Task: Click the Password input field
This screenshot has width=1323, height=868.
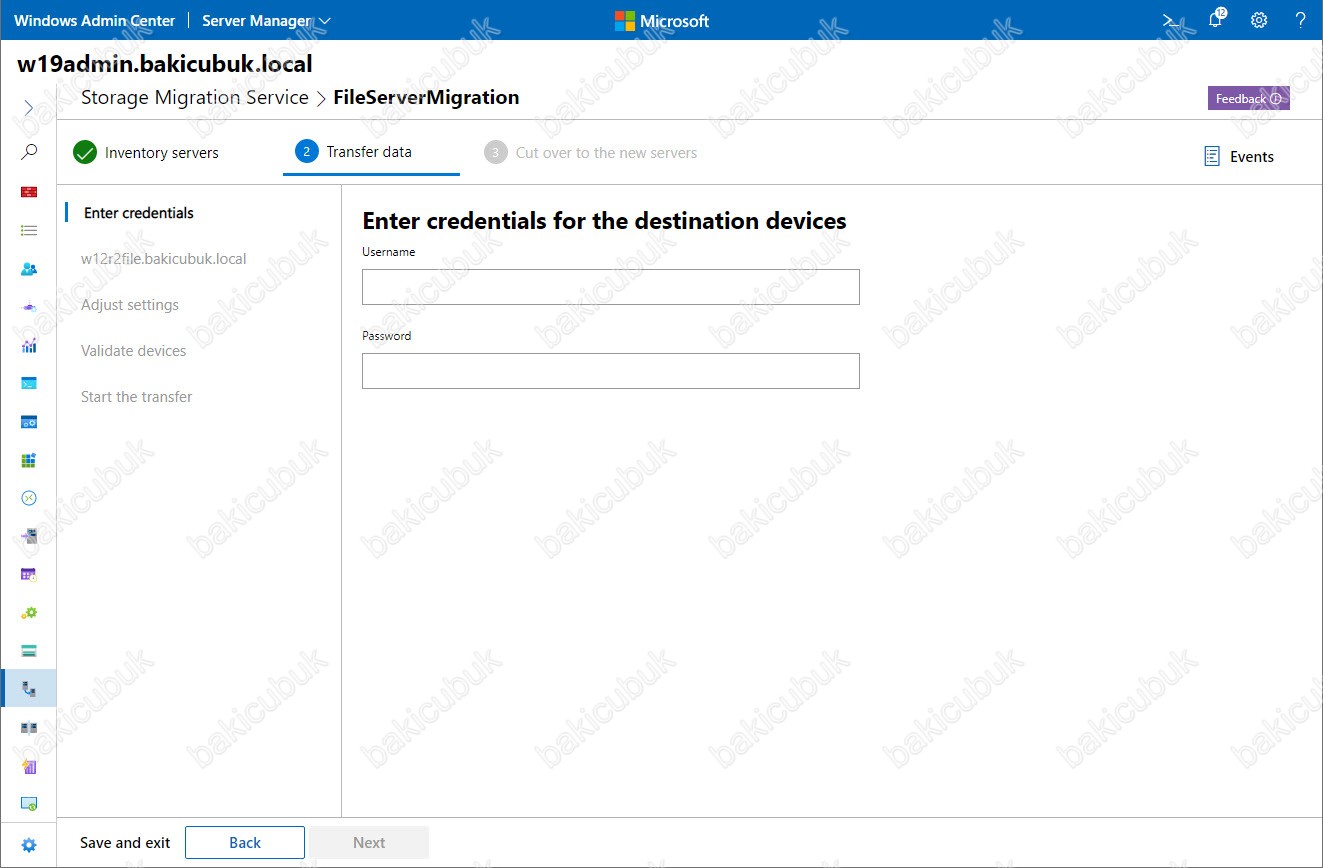Action: (x=611, y=371)
